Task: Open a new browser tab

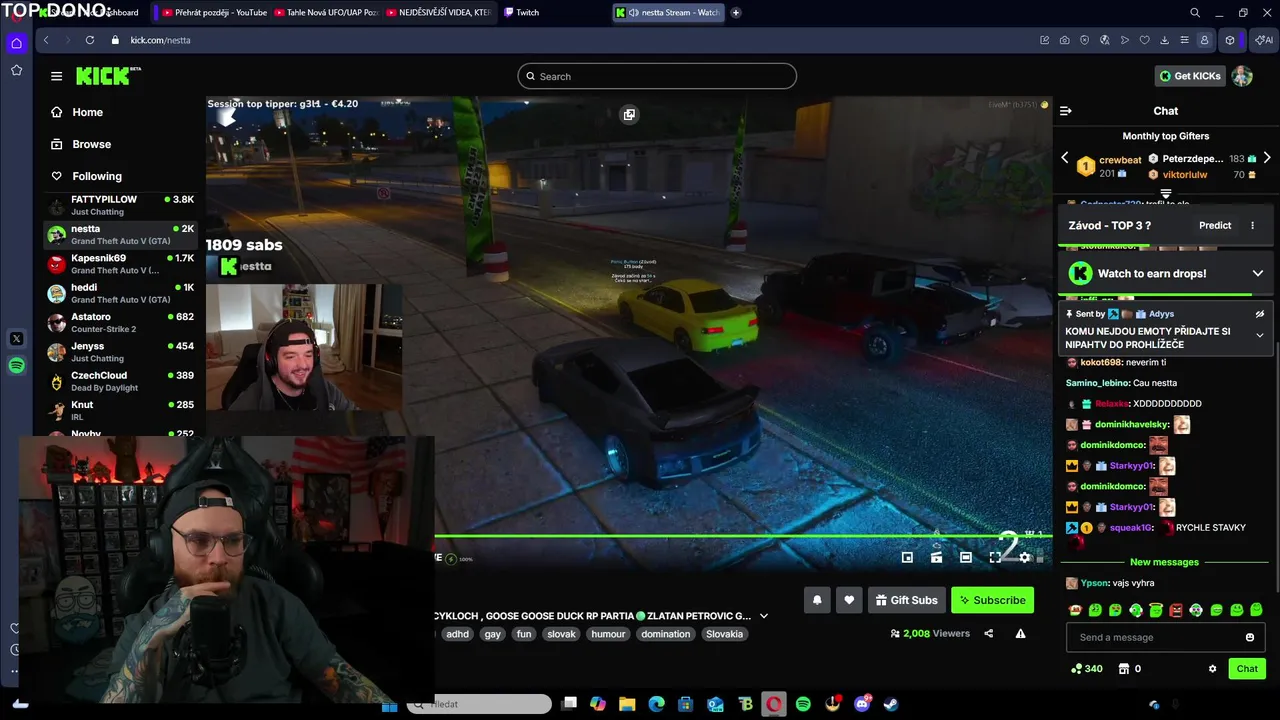Action: click(736, 12)
